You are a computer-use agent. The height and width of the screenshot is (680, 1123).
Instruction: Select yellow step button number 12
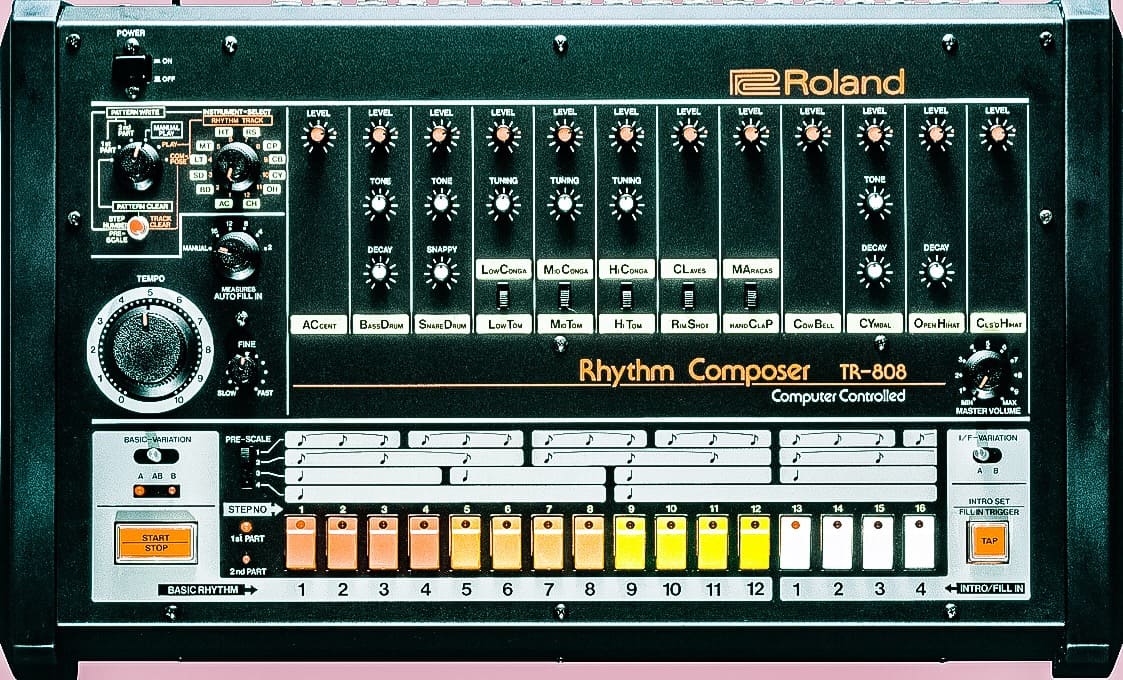(754, 542)
